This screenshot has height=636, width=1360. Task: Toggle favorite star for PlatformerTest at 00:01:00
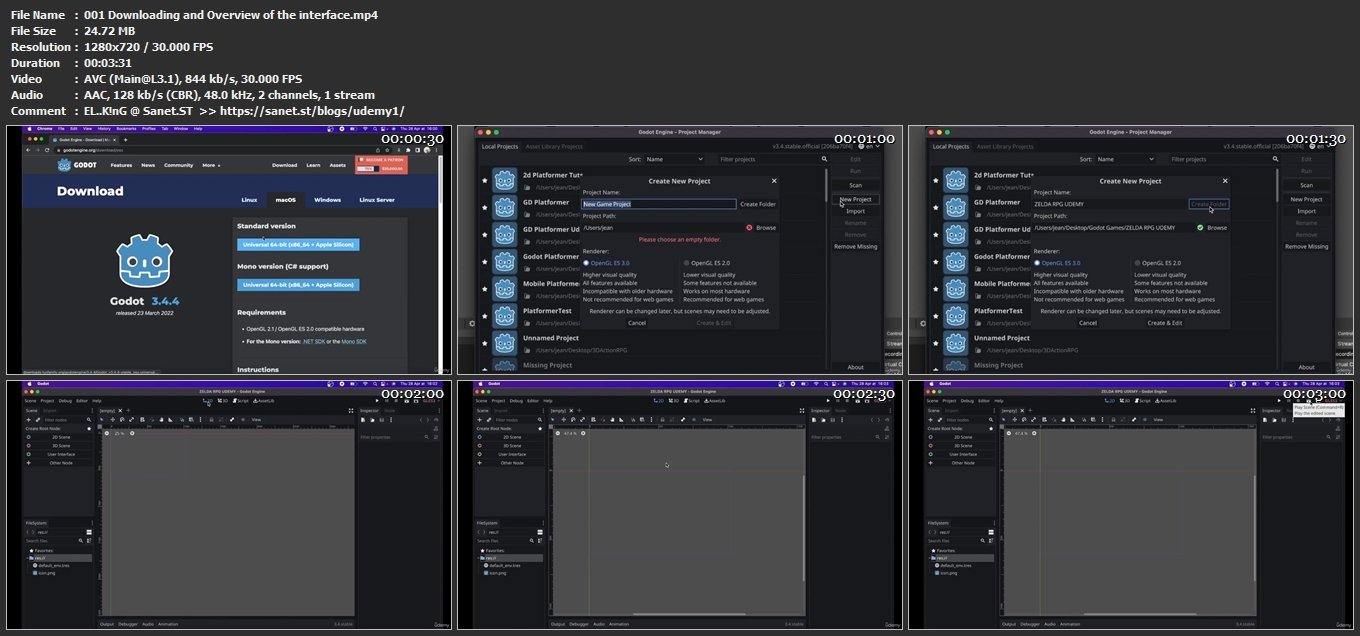pyautogui.click(x=485, y=317)
